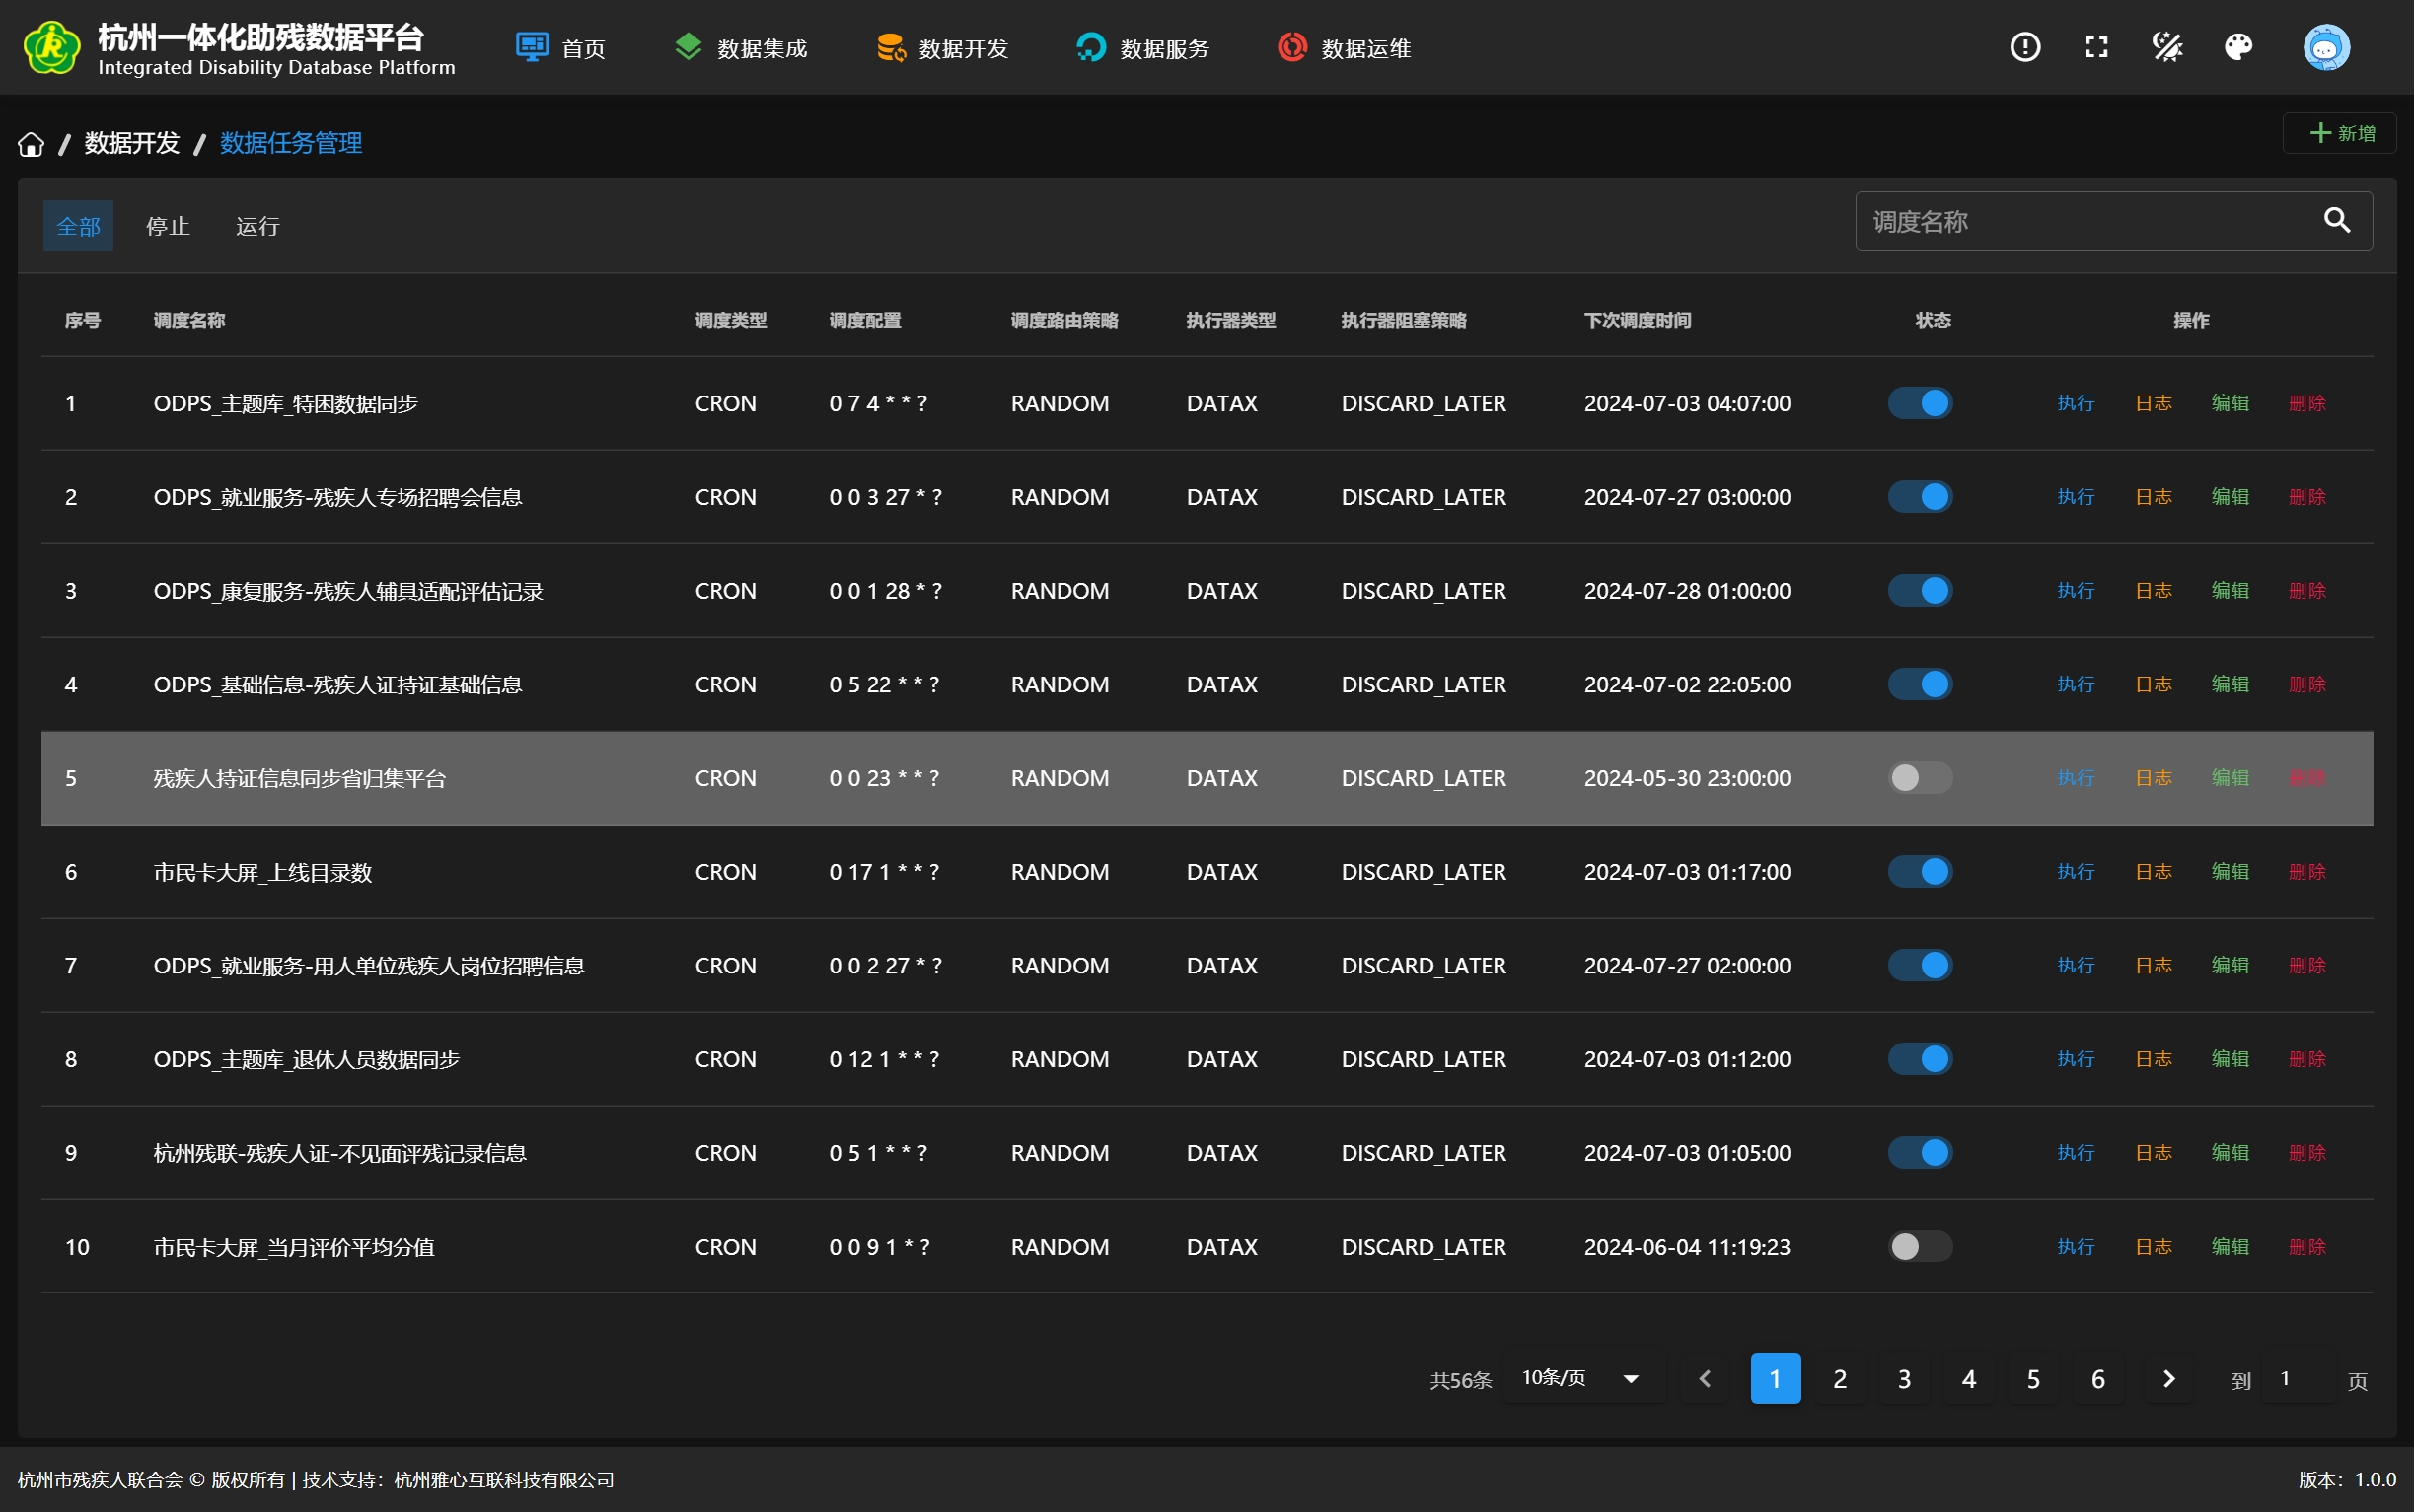Open the 首页 home menu
2415x1512 pixels.
tap(561, 48)
